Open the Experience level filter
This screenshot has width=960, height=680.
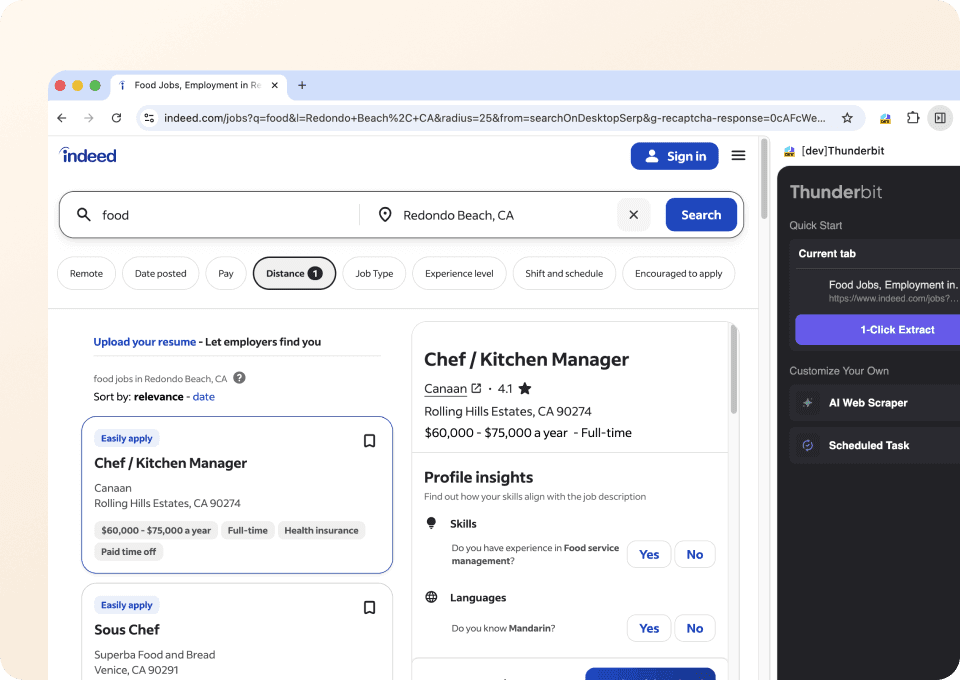(x=458, y=273)
